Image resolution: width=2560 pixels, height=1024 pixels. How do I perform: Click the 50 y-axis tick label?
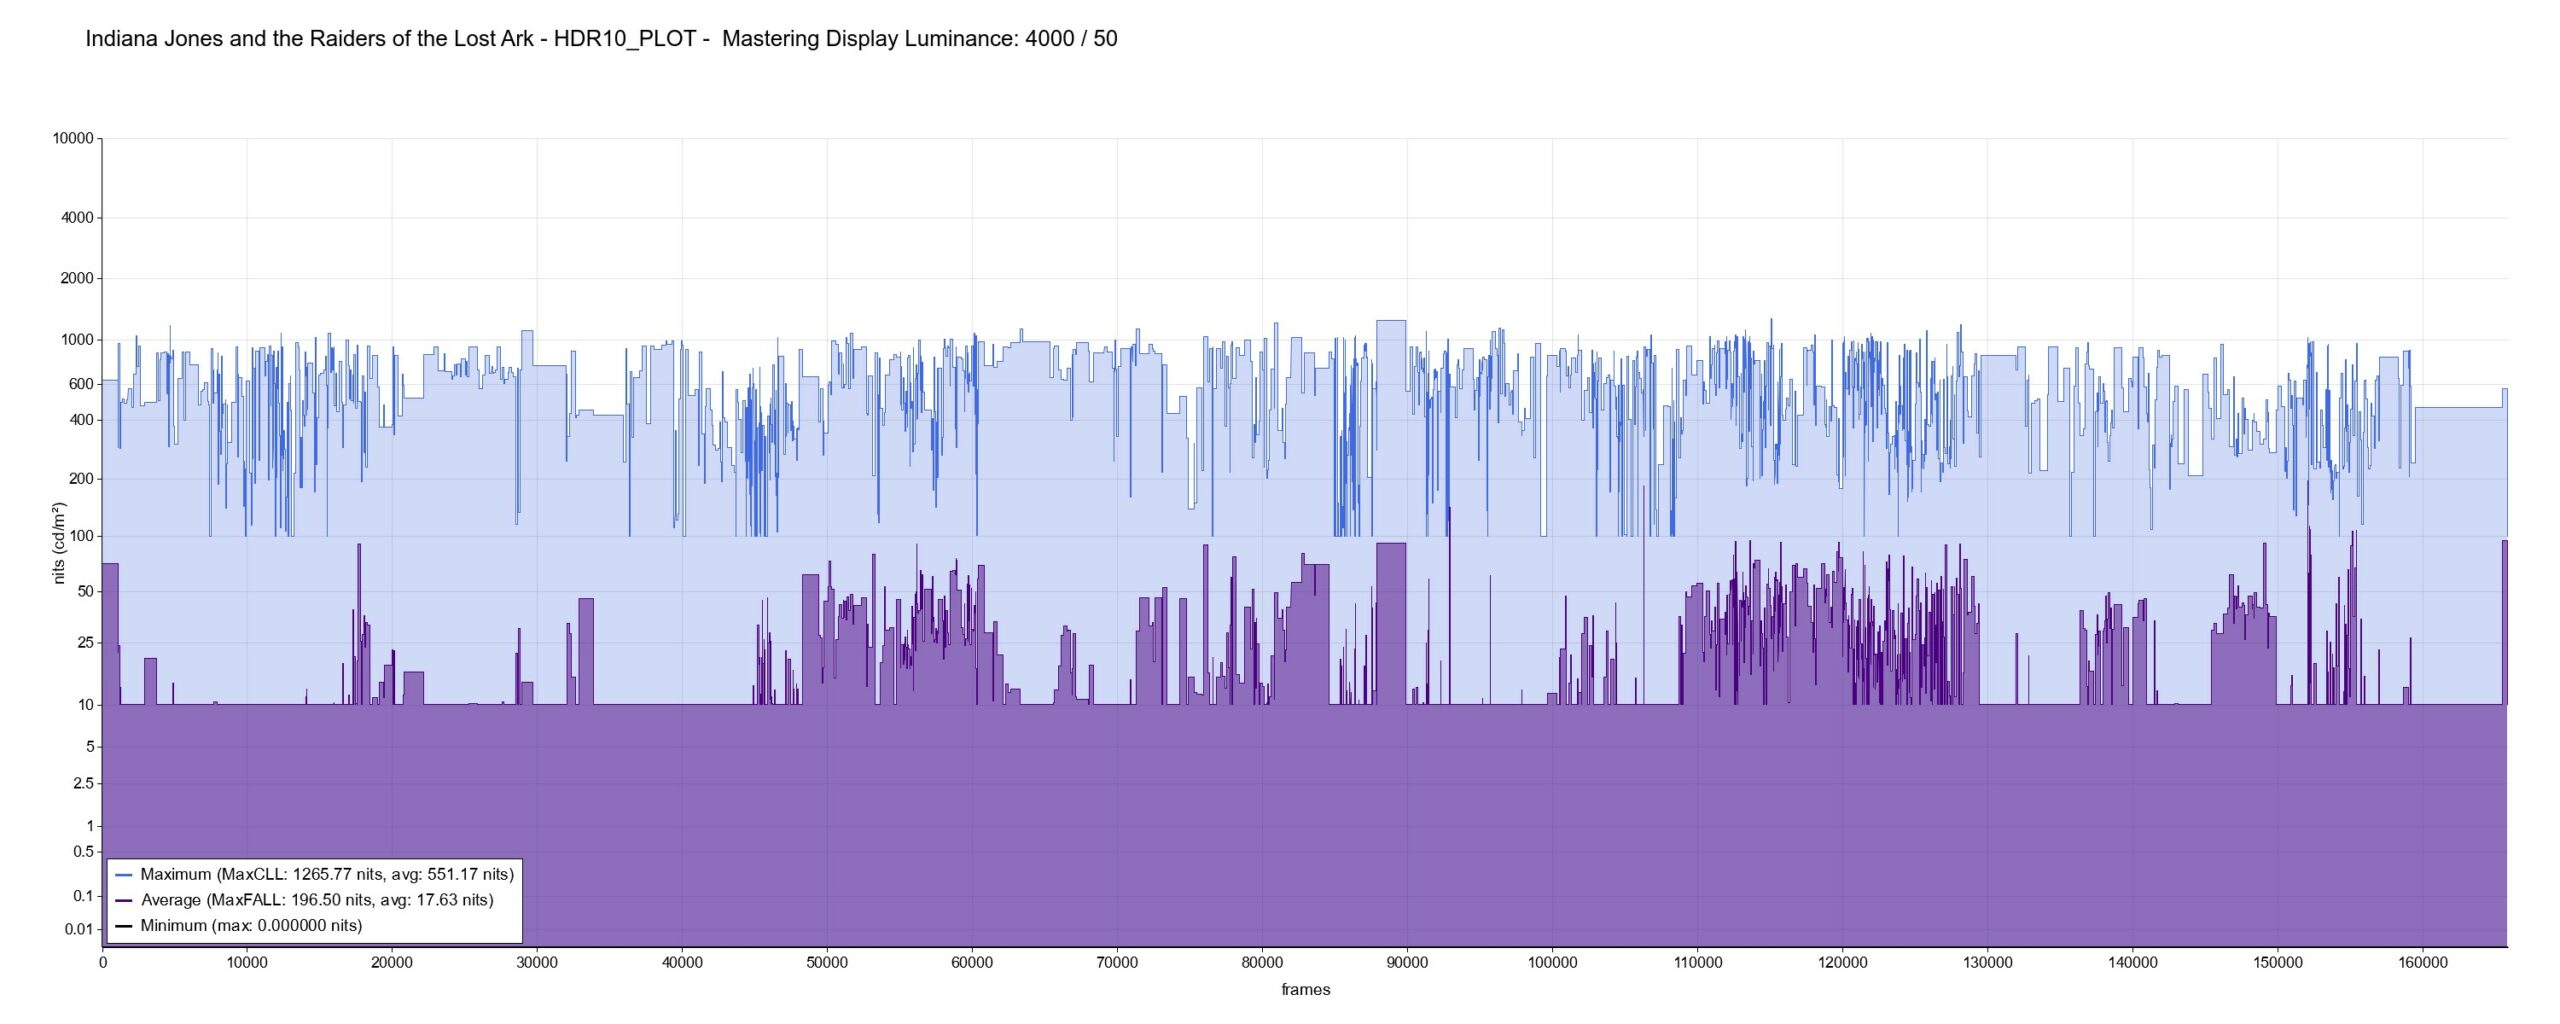pos(85,592)
